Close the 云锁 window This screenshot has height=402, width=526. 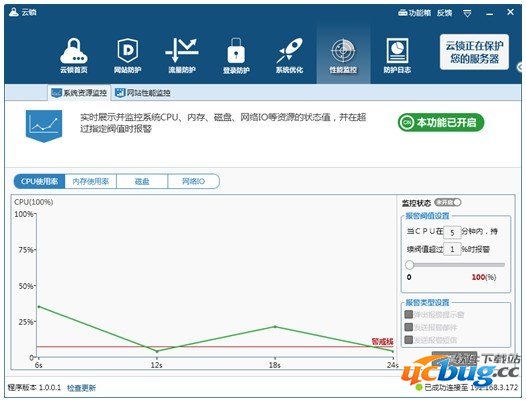510,12
